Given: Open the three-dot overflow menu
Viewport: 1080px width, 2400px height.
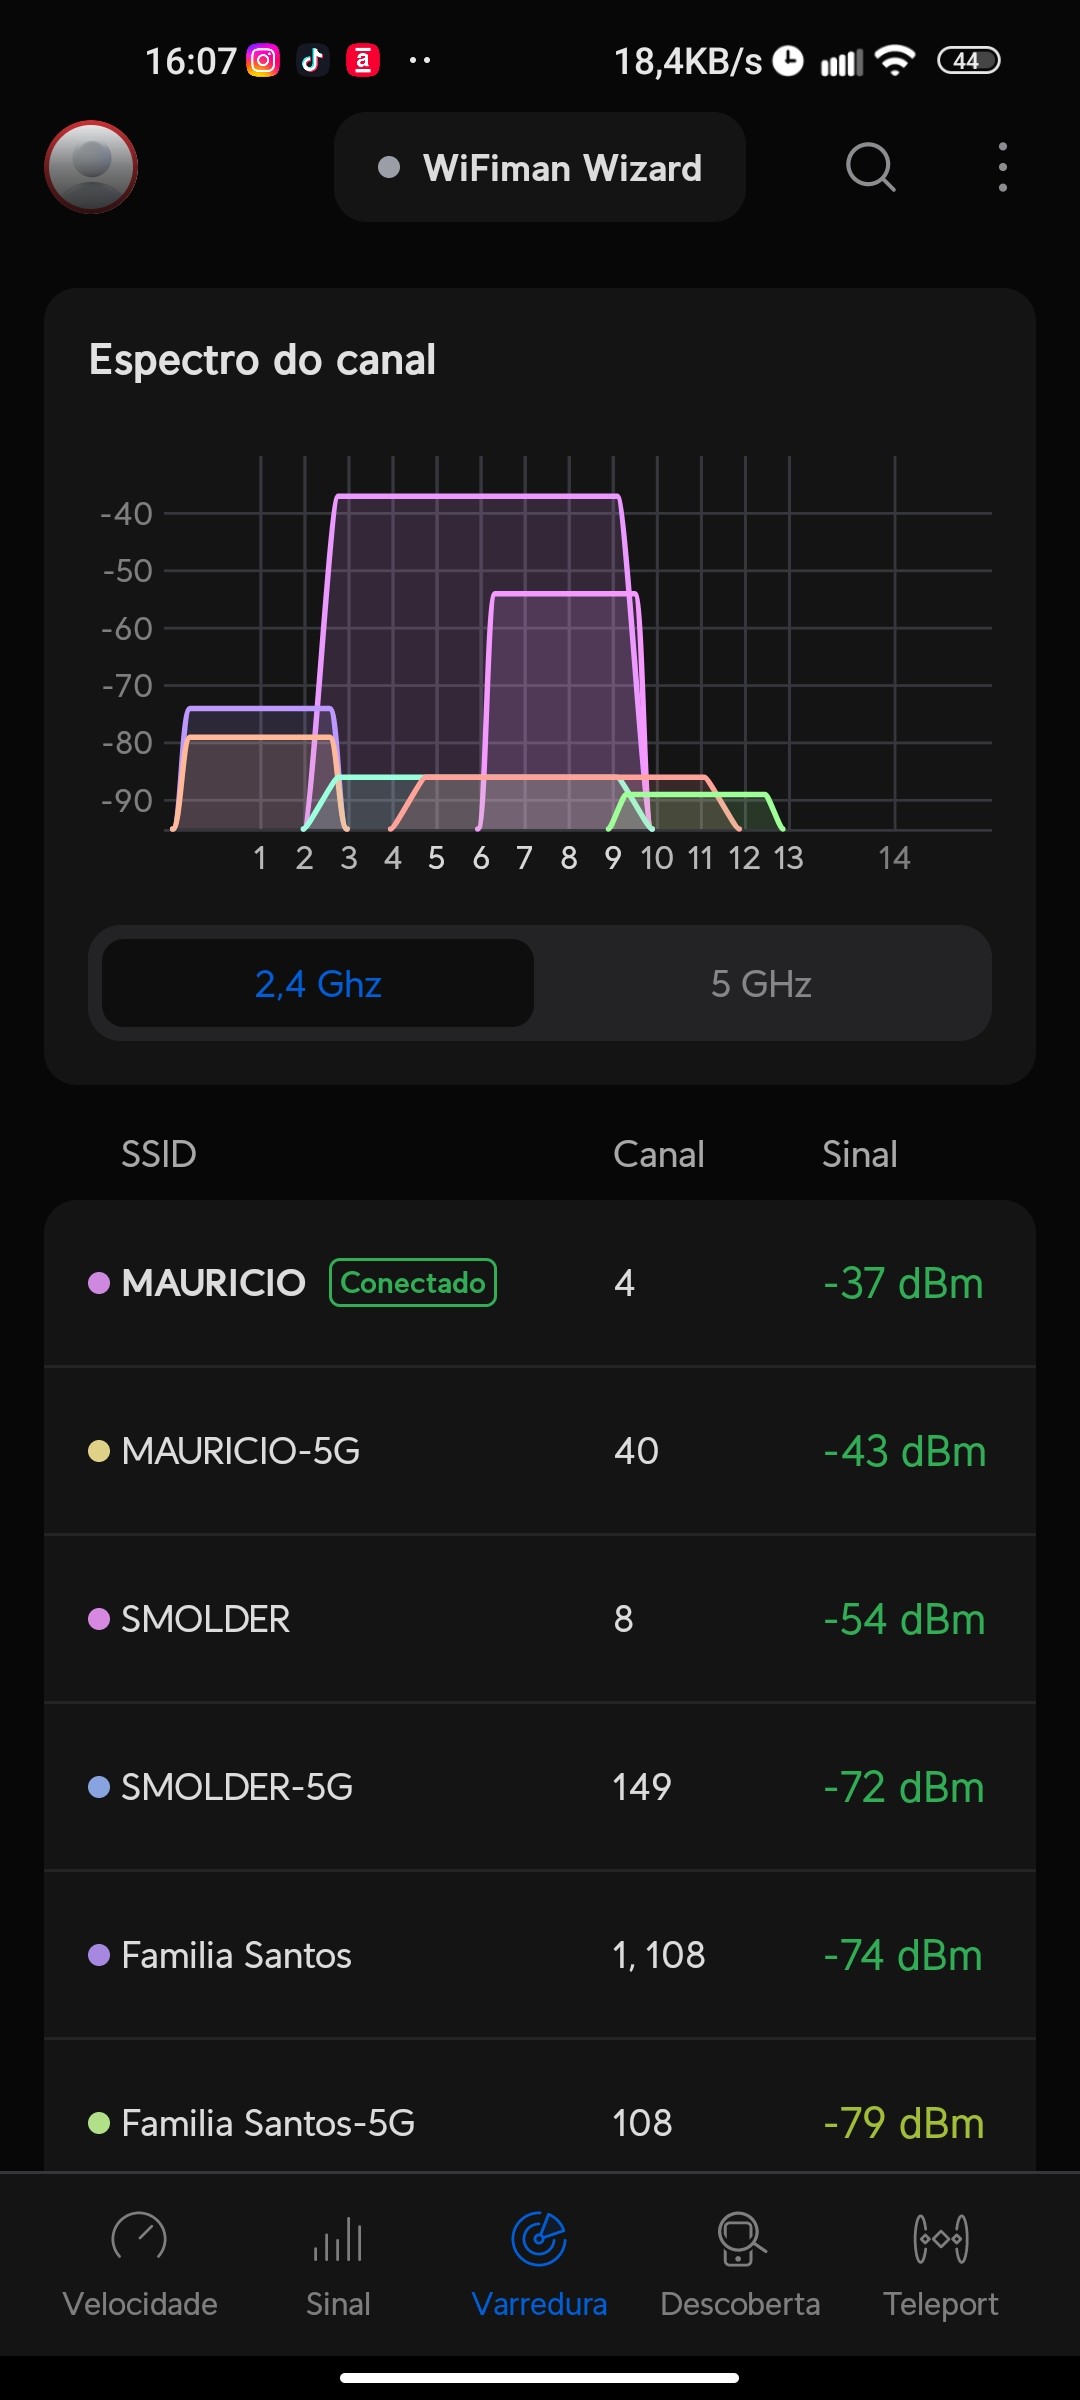Looking at the screenshot, I should click(1002, 167).
